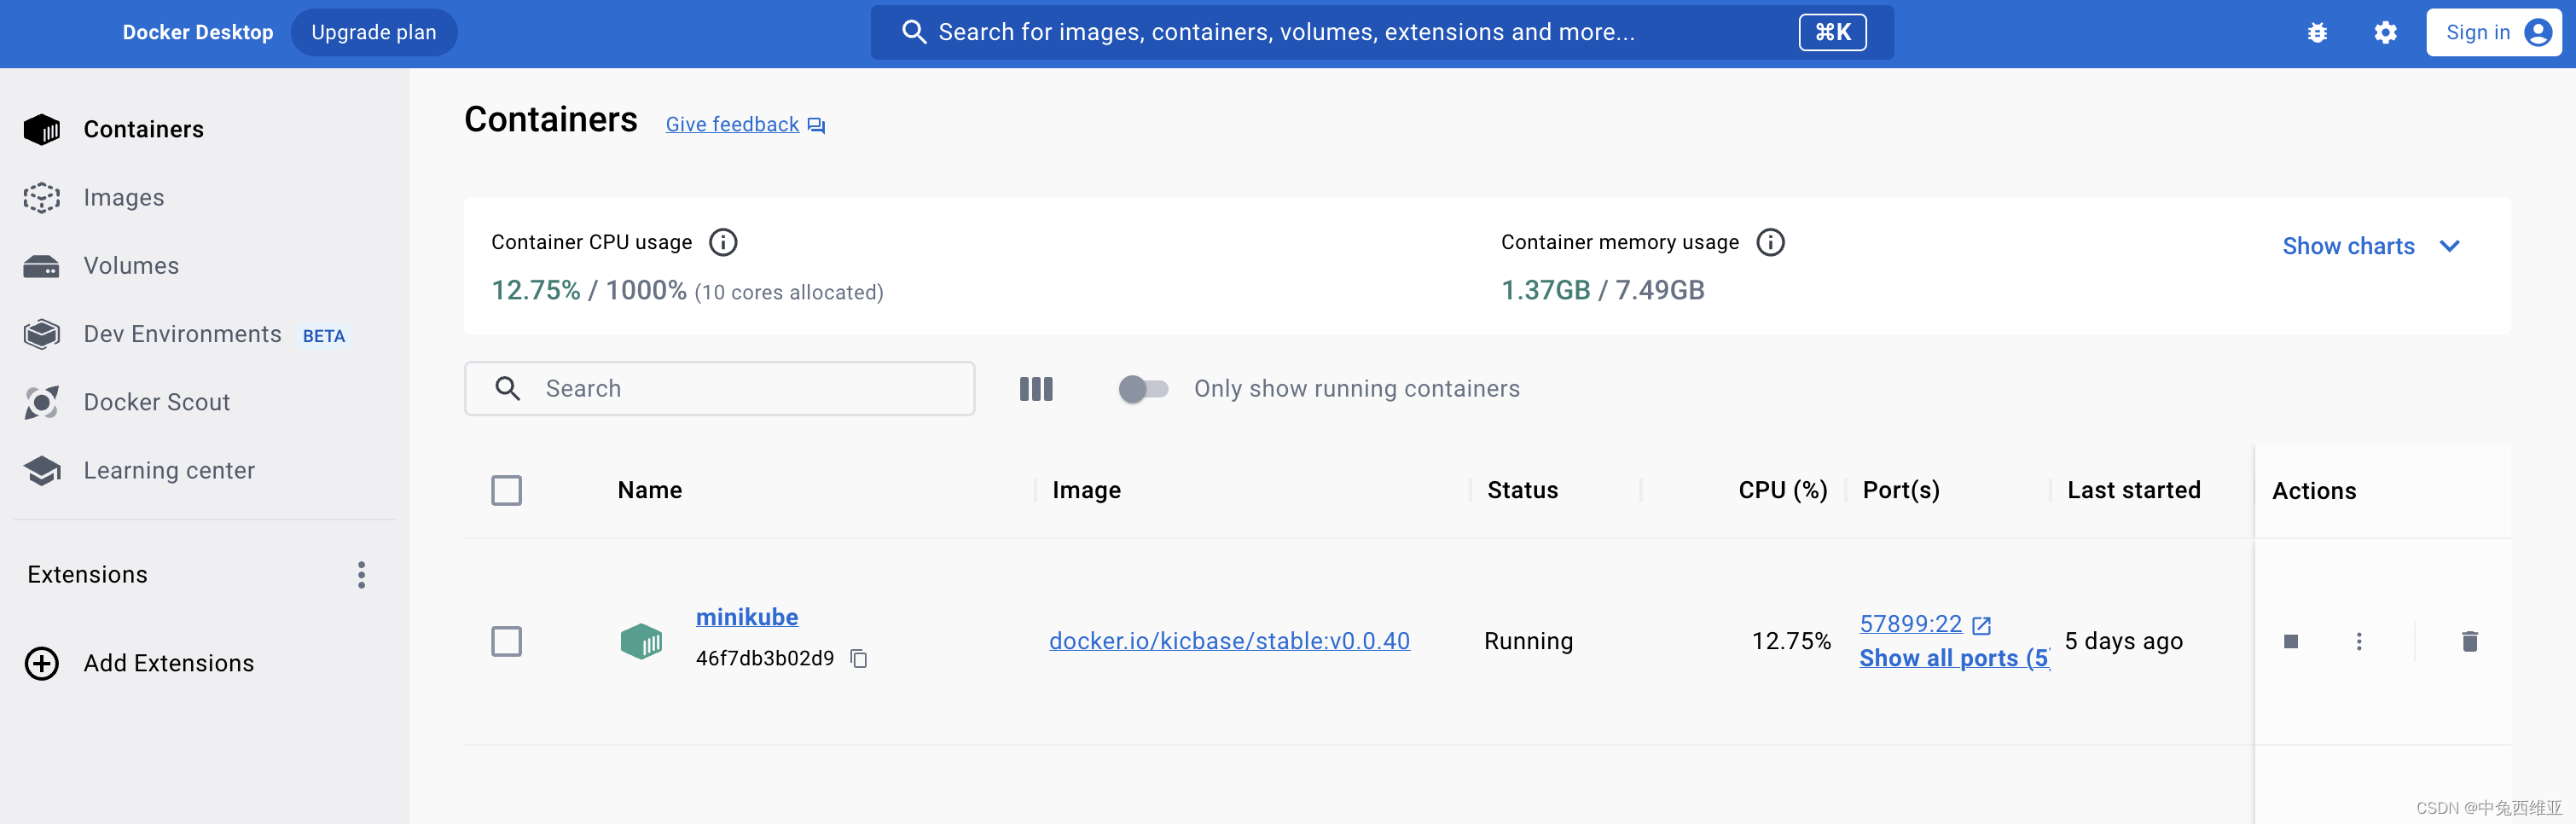Click the Add Extensions plus icon
The height and width of the screenshot is (824, 2576).
(x=42, y=663)
